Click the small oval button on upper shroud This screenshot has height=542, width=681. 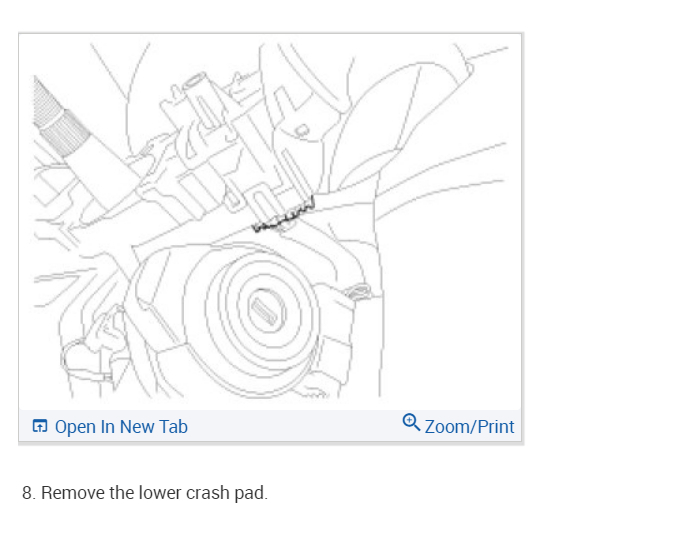tap(301, 130)
